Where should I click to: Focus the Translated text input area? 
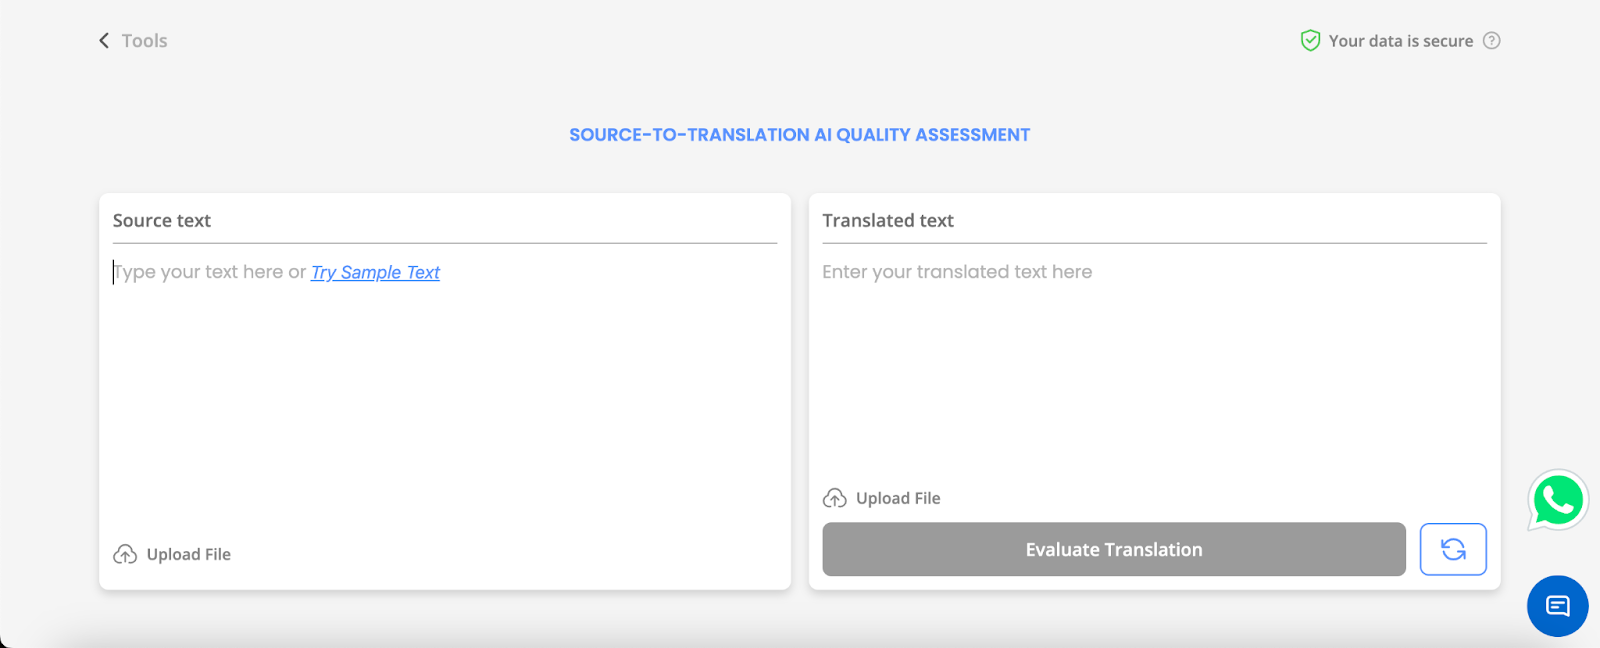[1154, 380]
